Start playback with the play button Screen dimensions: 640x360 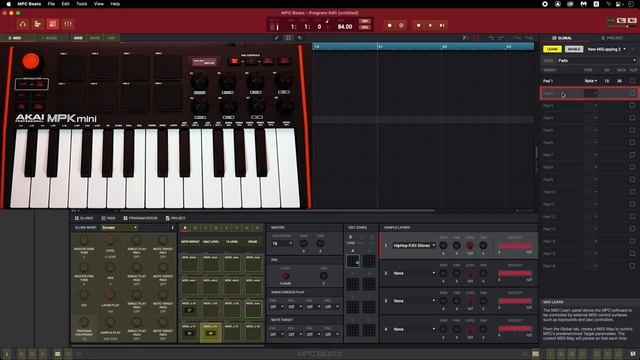(x=430, y=25)
